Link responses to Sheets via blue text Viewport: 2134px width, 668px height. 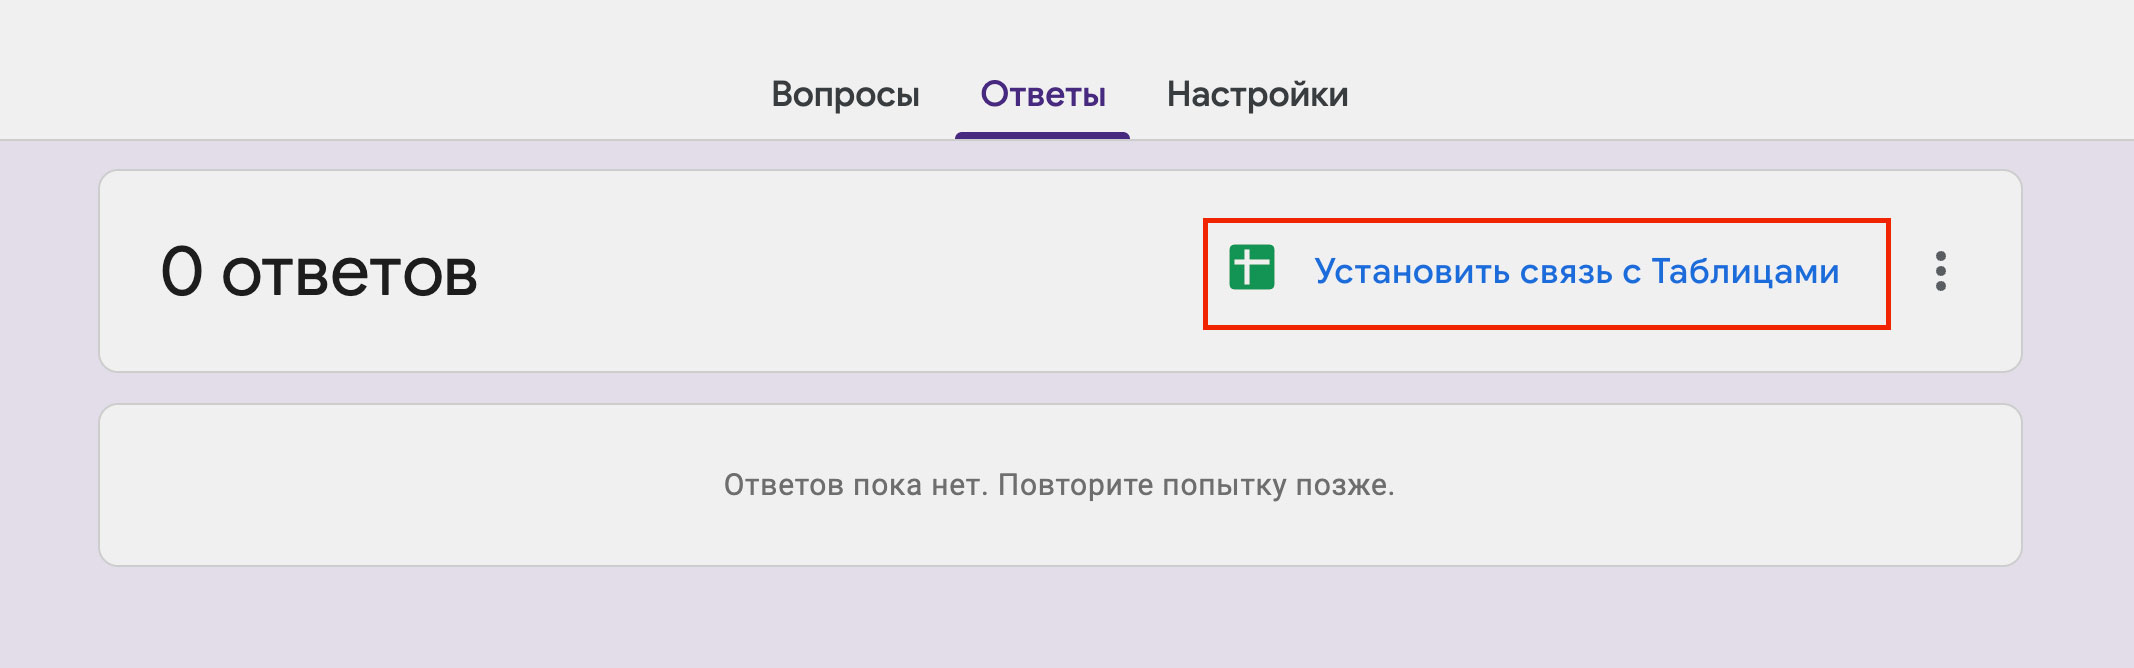1575,271
